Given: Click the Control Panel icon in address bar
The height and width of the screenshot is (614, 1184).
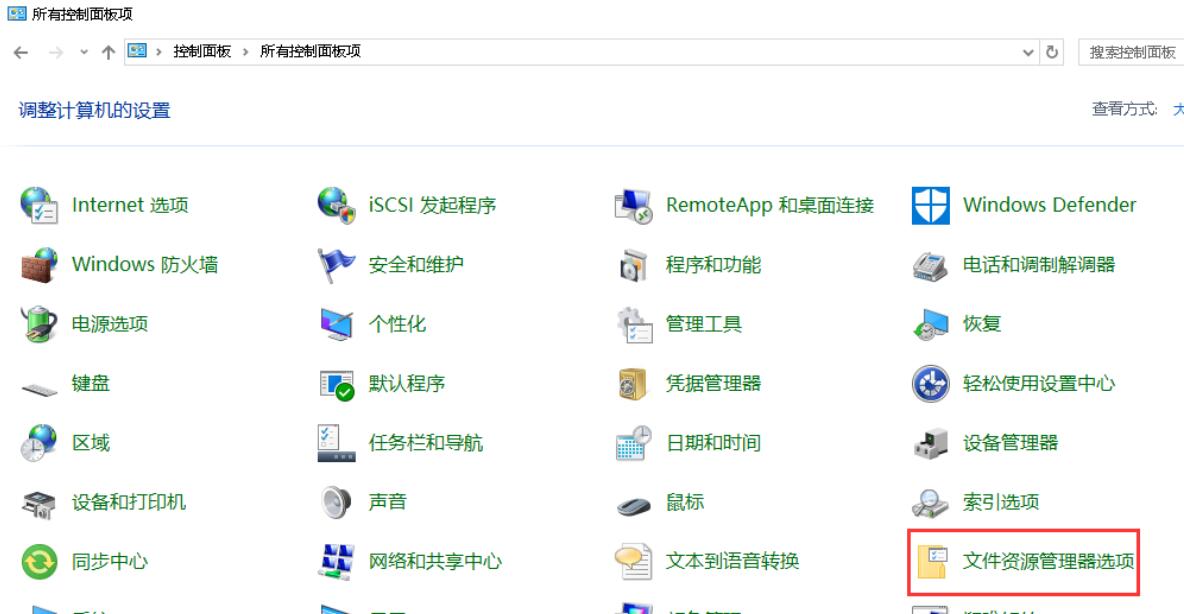Looking at the screenshot, I should tap(137, 51).
